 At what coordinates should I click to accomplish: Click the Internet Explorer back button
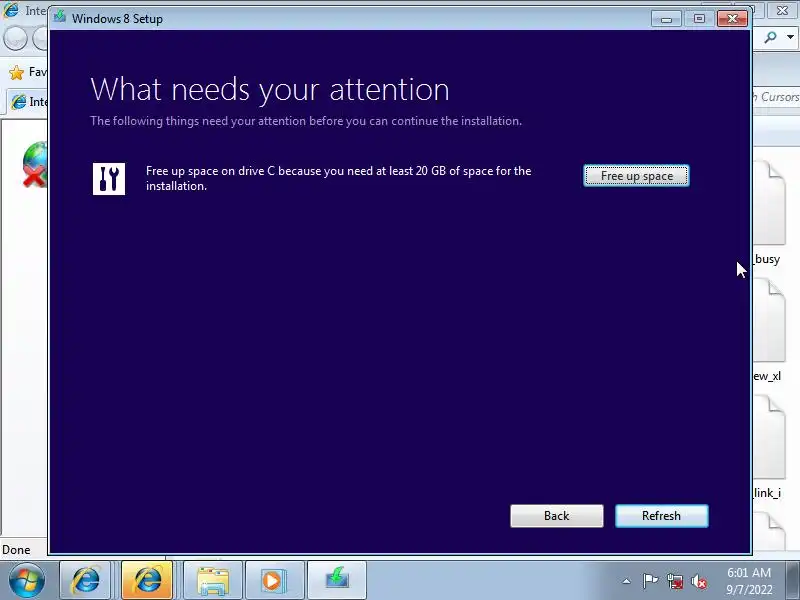click(15, 38)
